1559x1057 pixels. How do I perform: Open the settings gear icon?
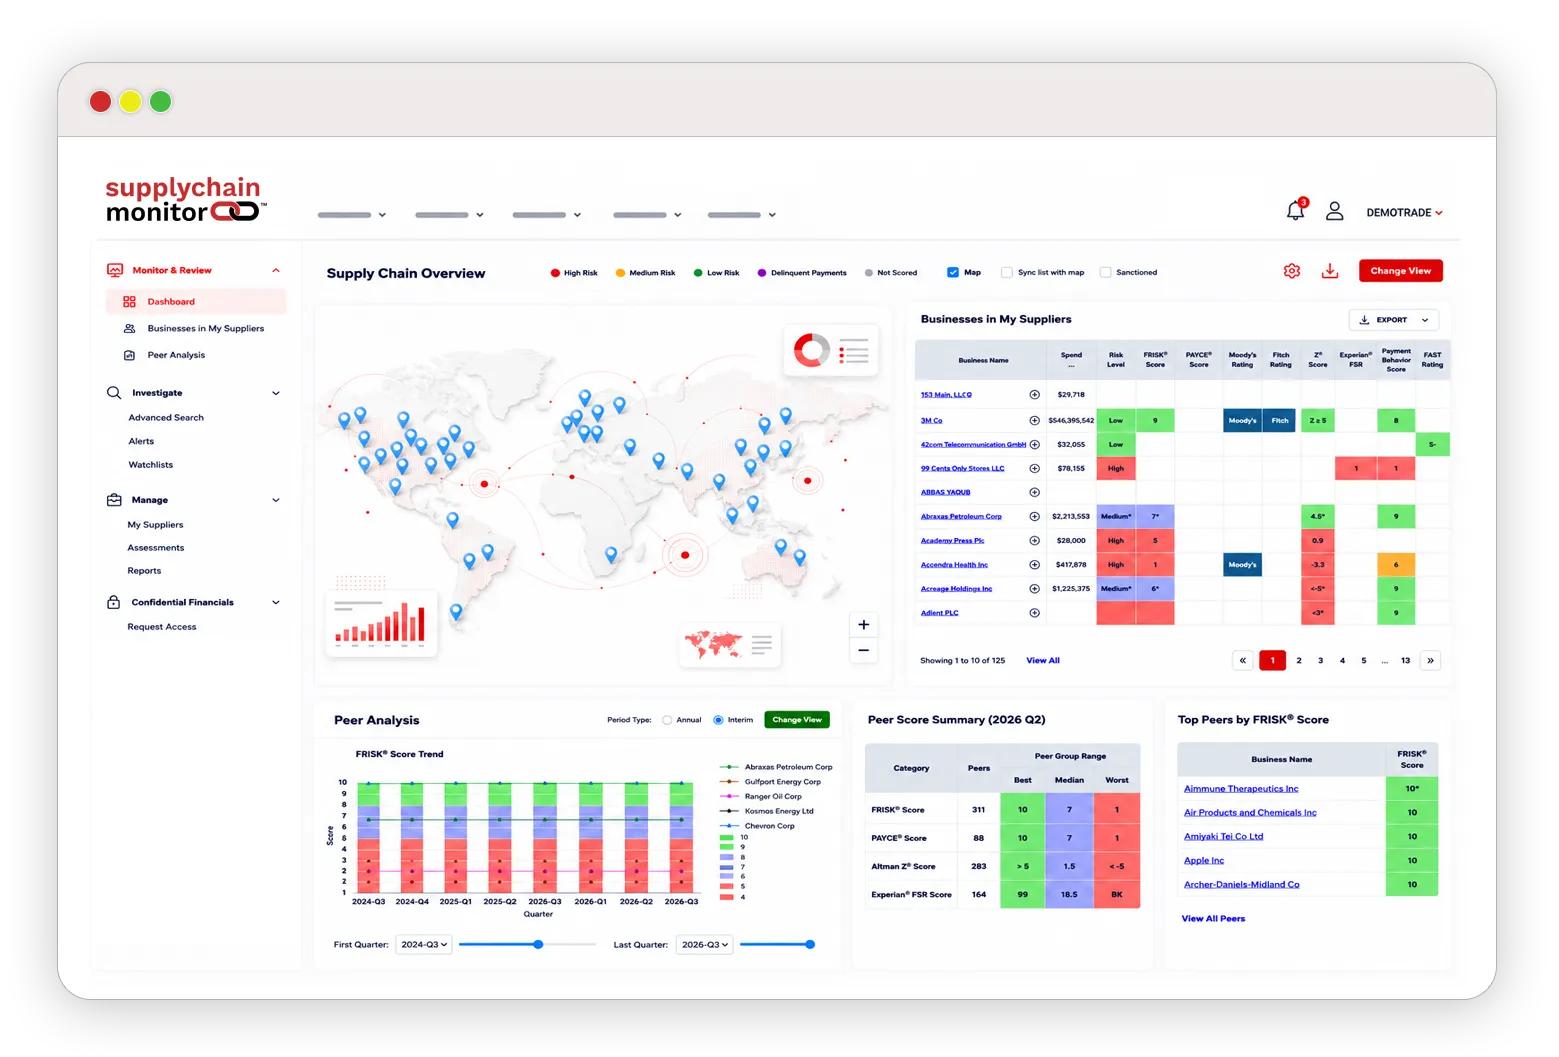pyautogui.click(x=1292, y=271)
